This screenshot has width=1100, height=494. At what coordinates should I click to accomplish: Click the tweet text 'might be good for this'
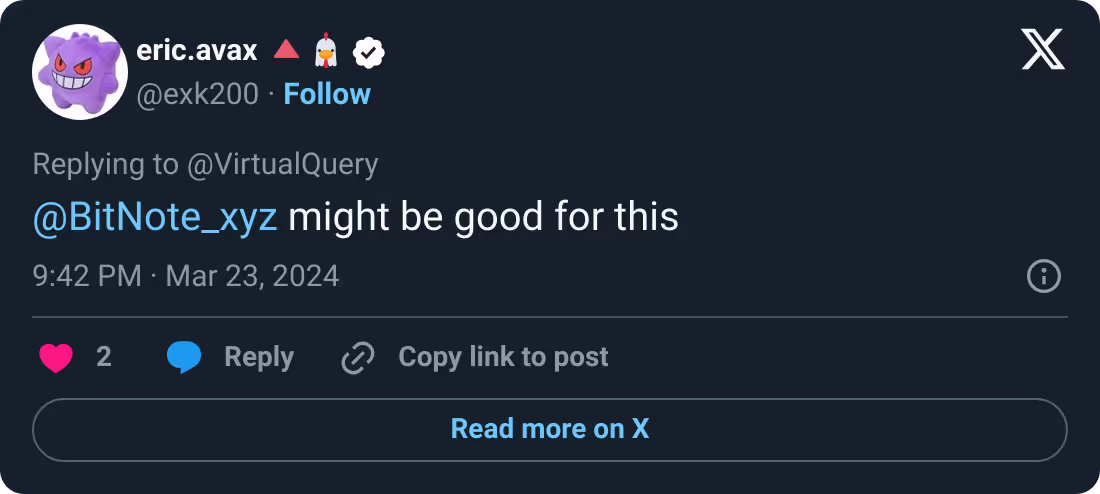click(x=483, y=218)
